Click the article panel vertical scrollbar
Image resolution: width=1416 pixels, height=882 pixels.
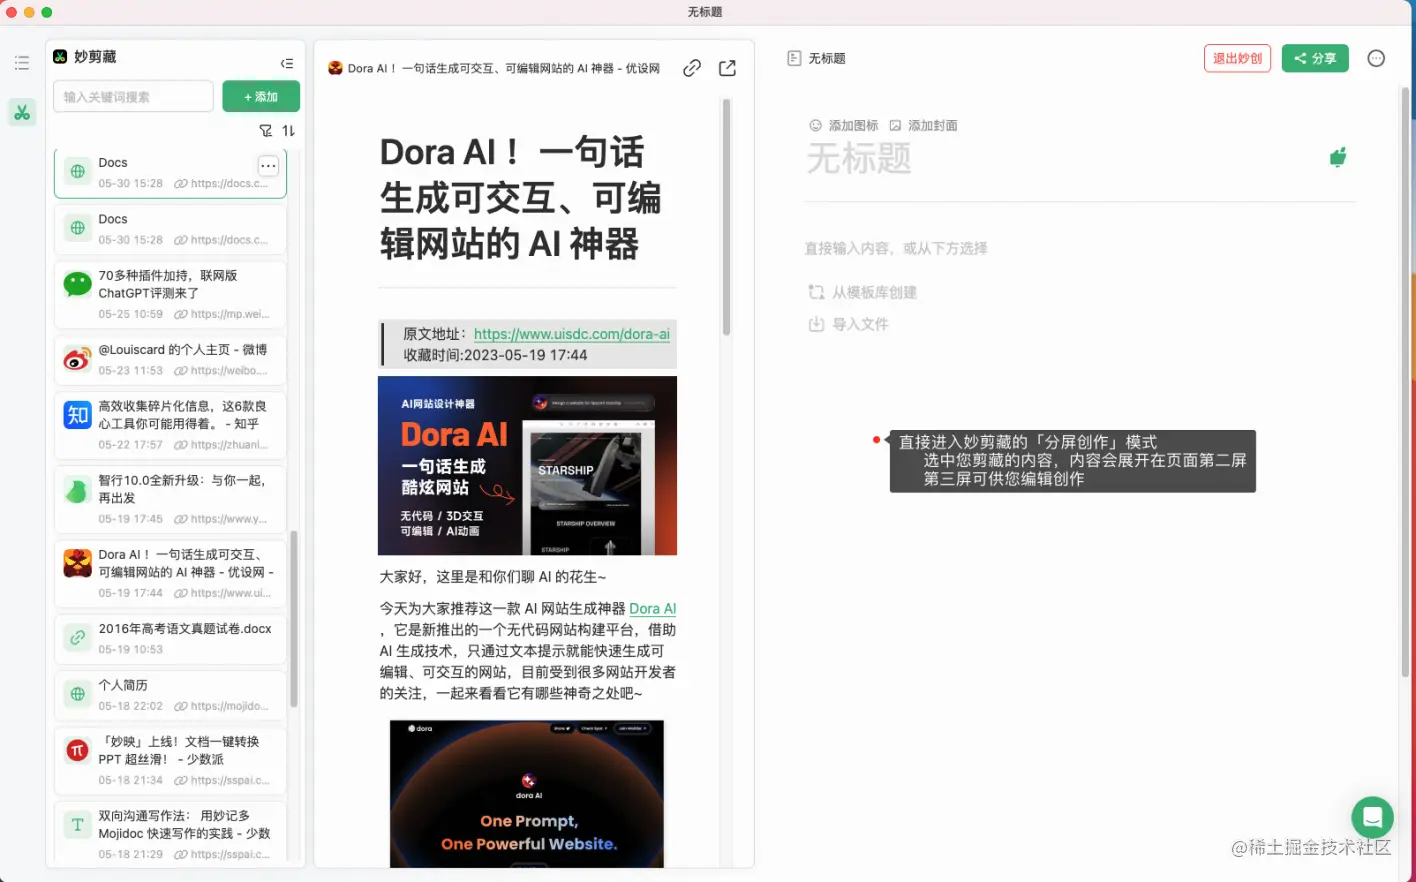pos(726,217)
